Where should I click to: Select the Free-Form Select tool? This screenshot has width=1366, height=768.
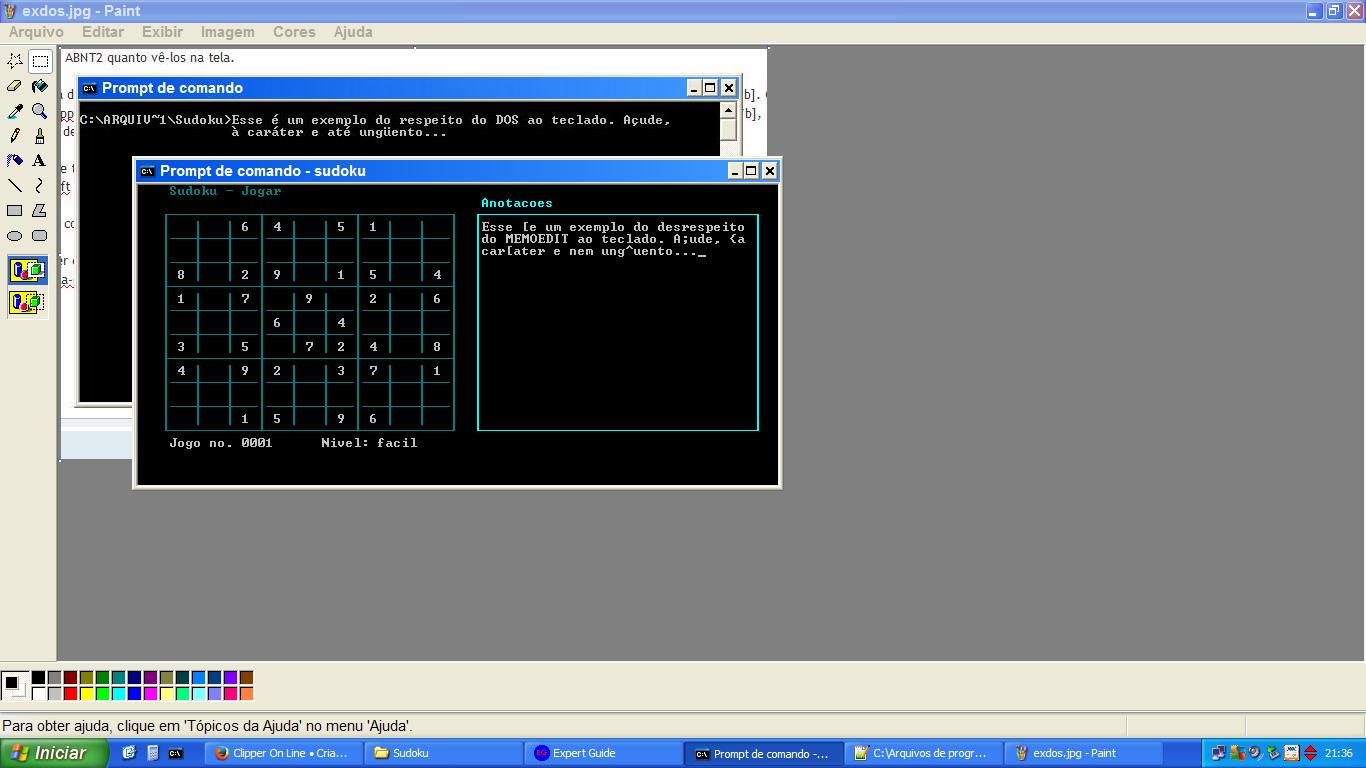[15, 61]
